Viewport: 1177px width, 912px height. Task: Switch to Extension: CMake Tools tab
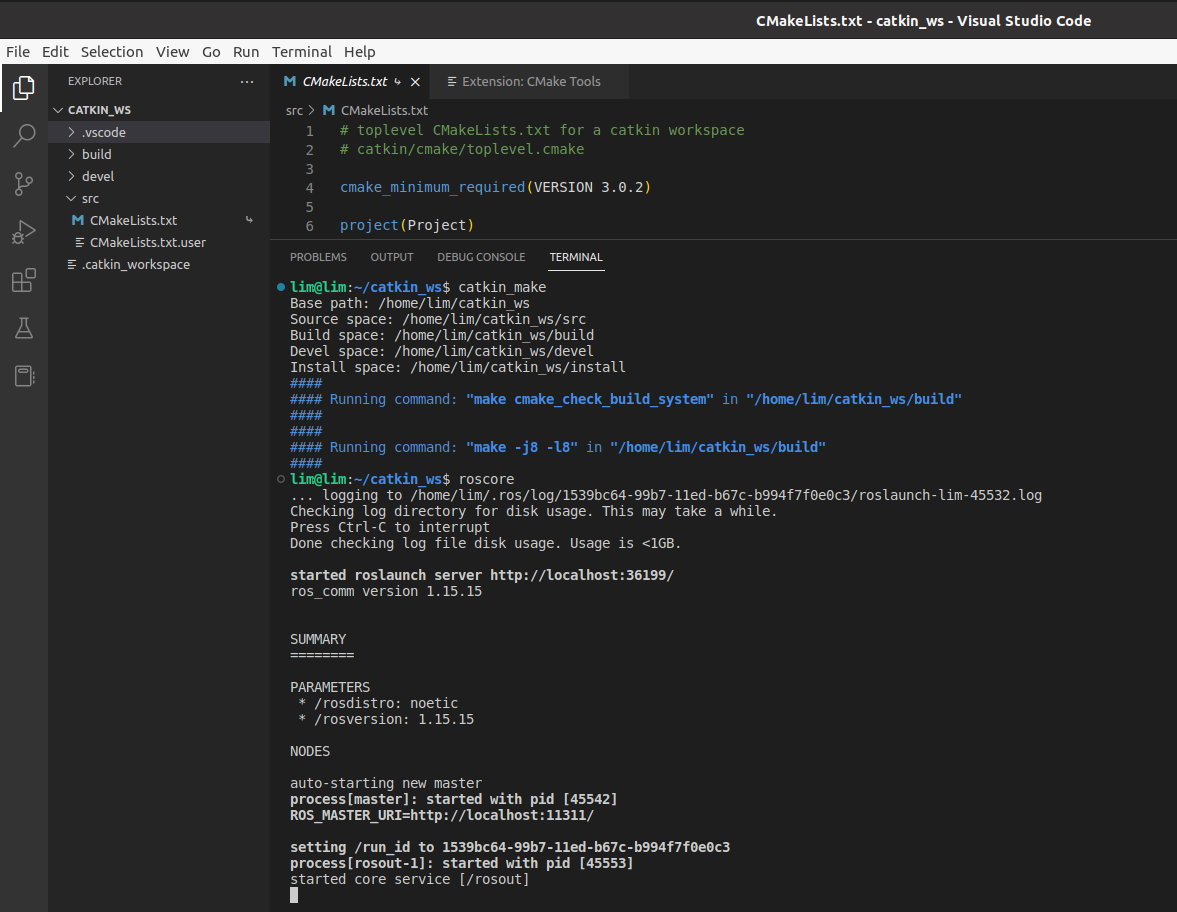pyautogui.click(x=530, y=82)
